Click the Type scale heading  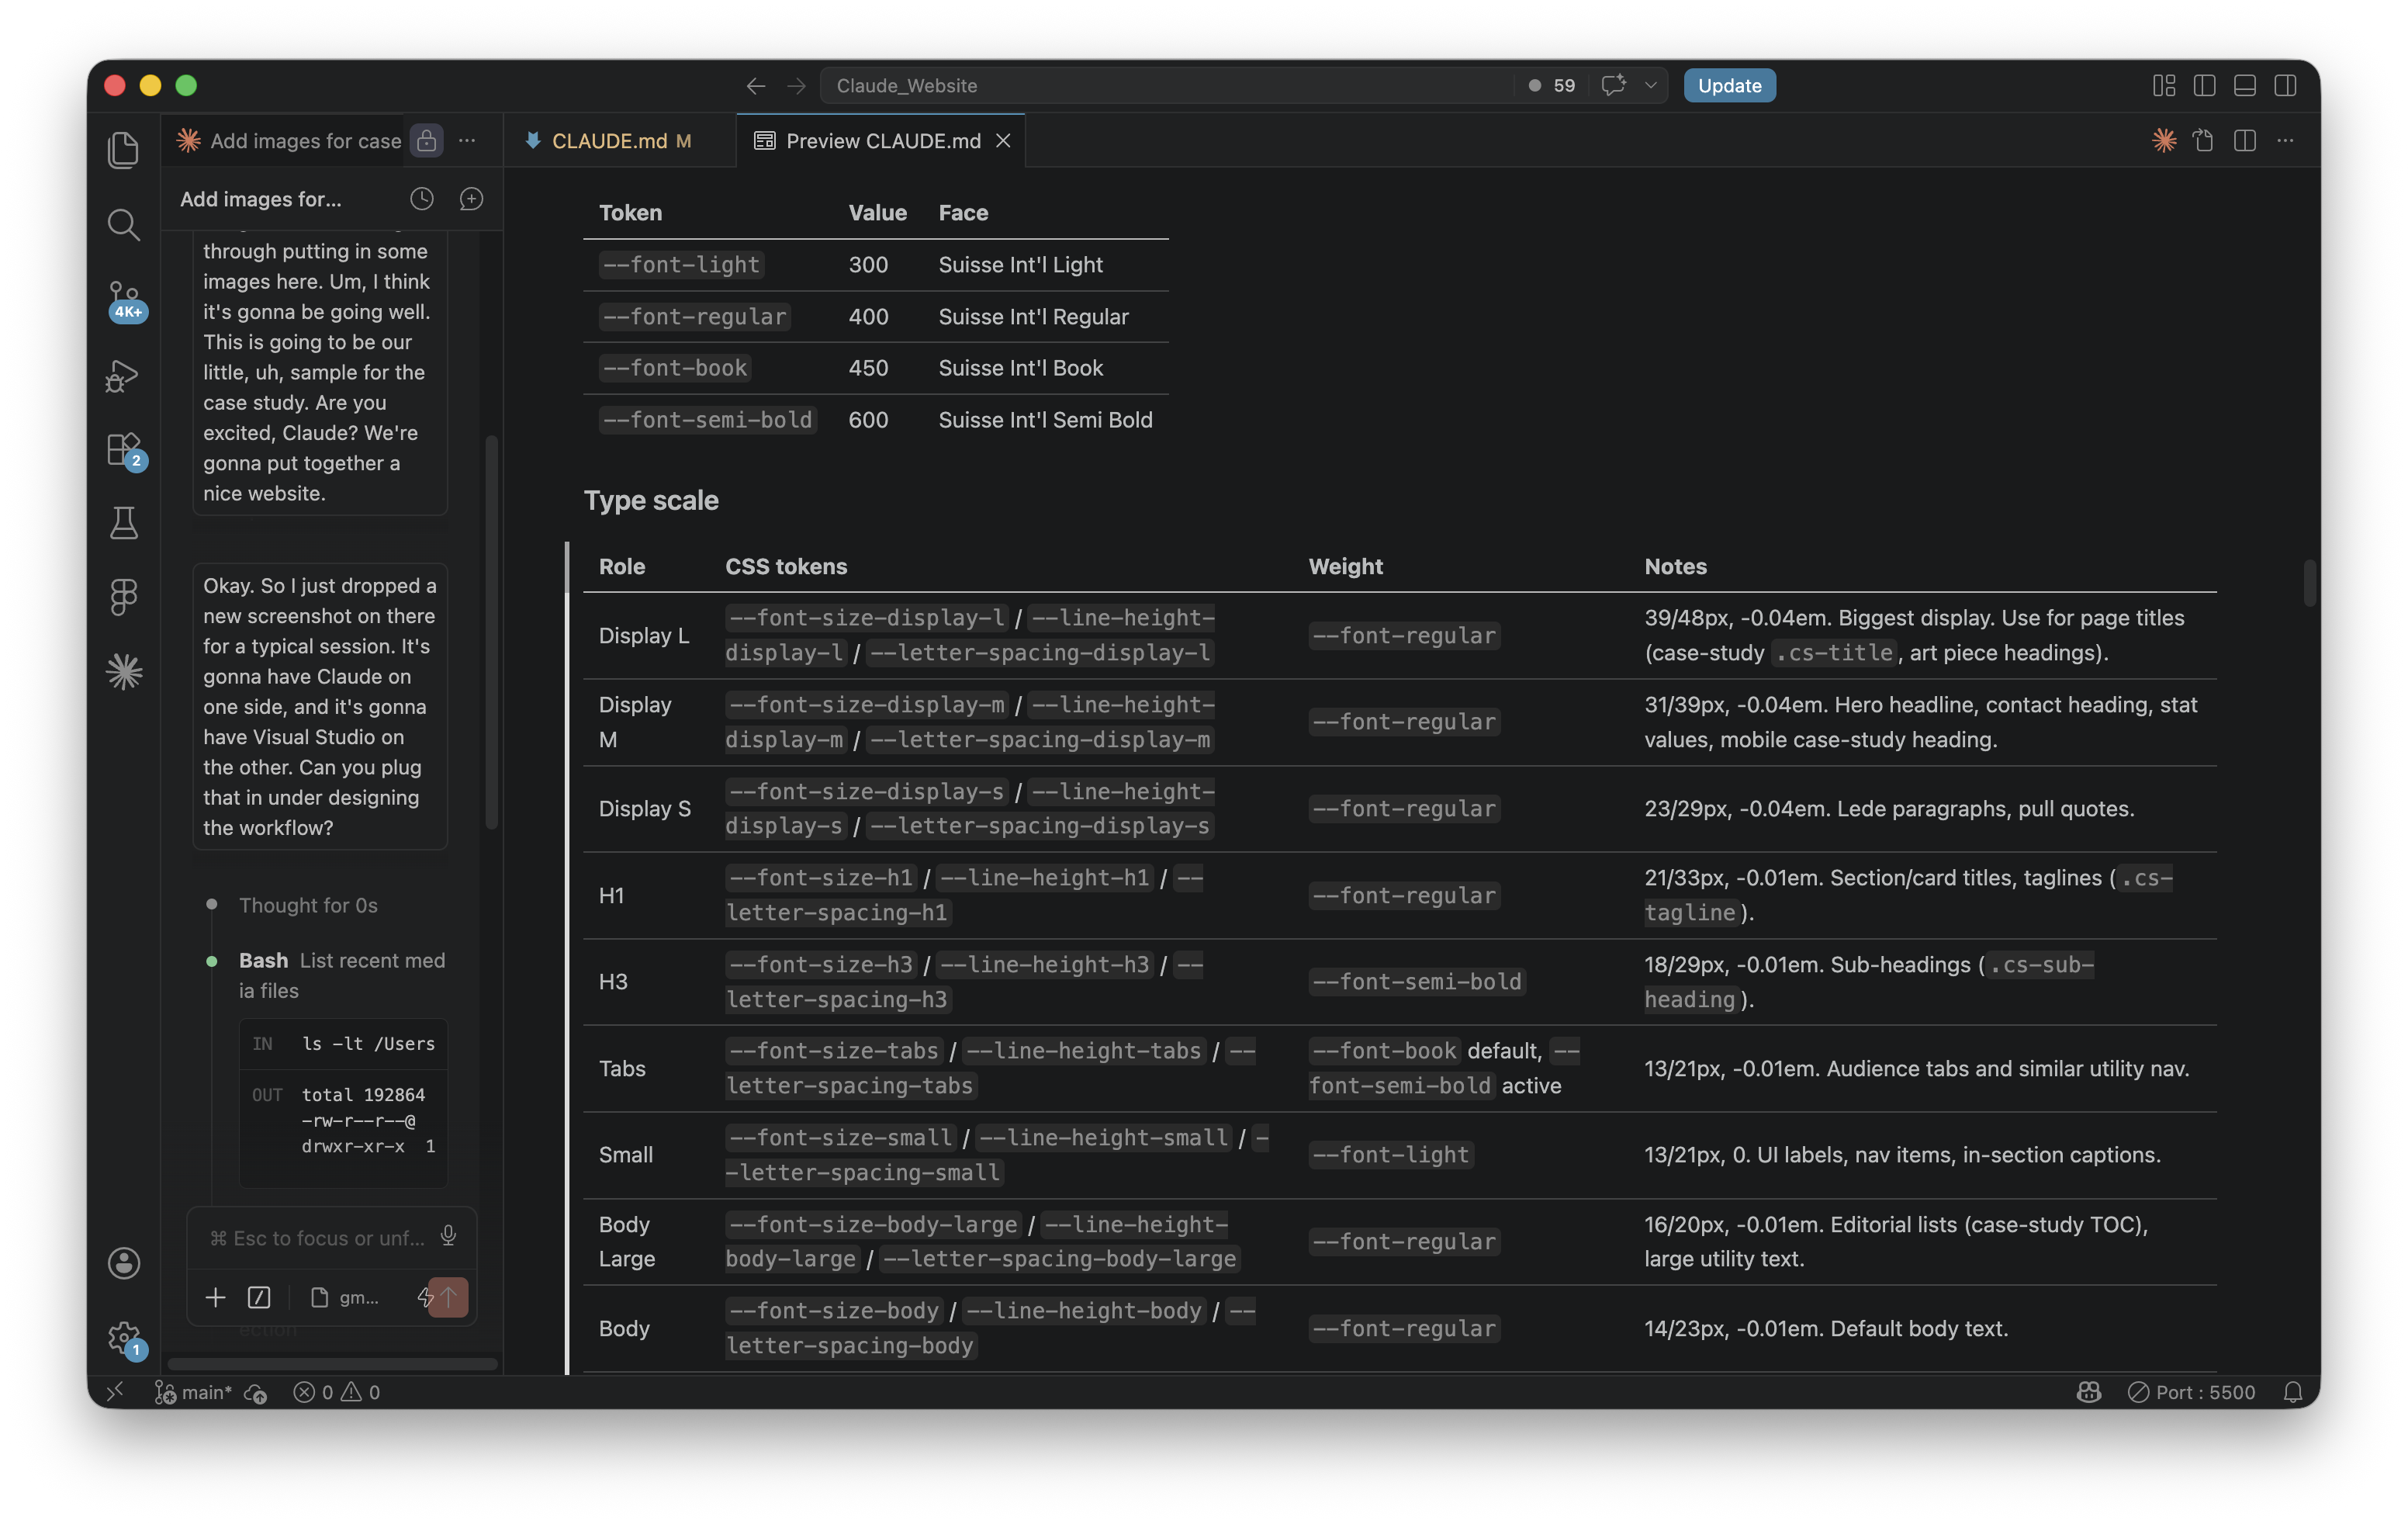coord(651,500)
